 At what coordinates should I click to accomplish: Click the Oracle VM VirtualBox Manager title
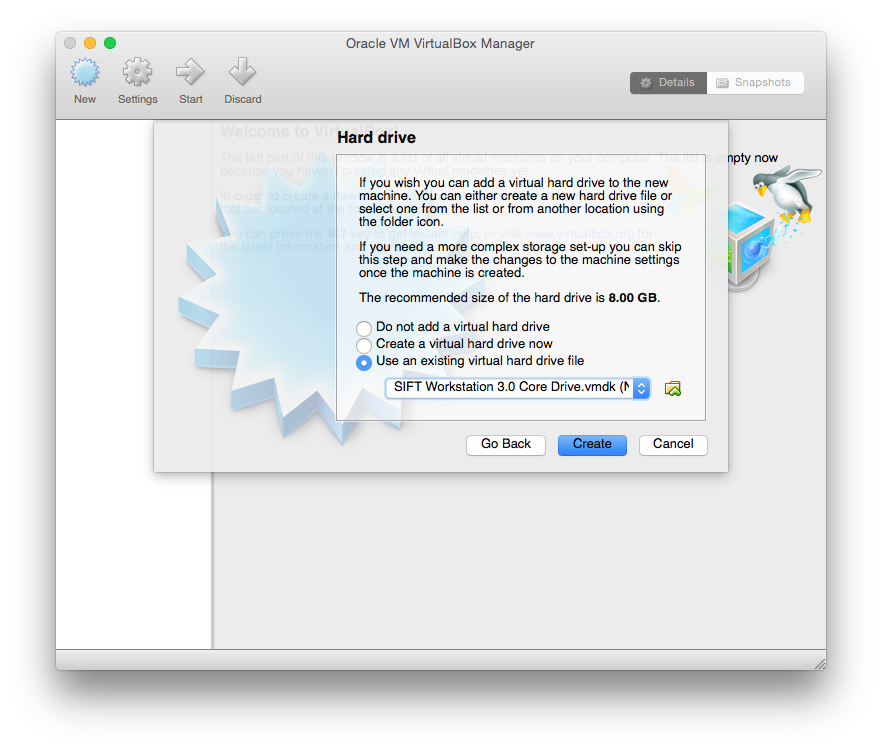pyautogui.click(x=440, y=43)
